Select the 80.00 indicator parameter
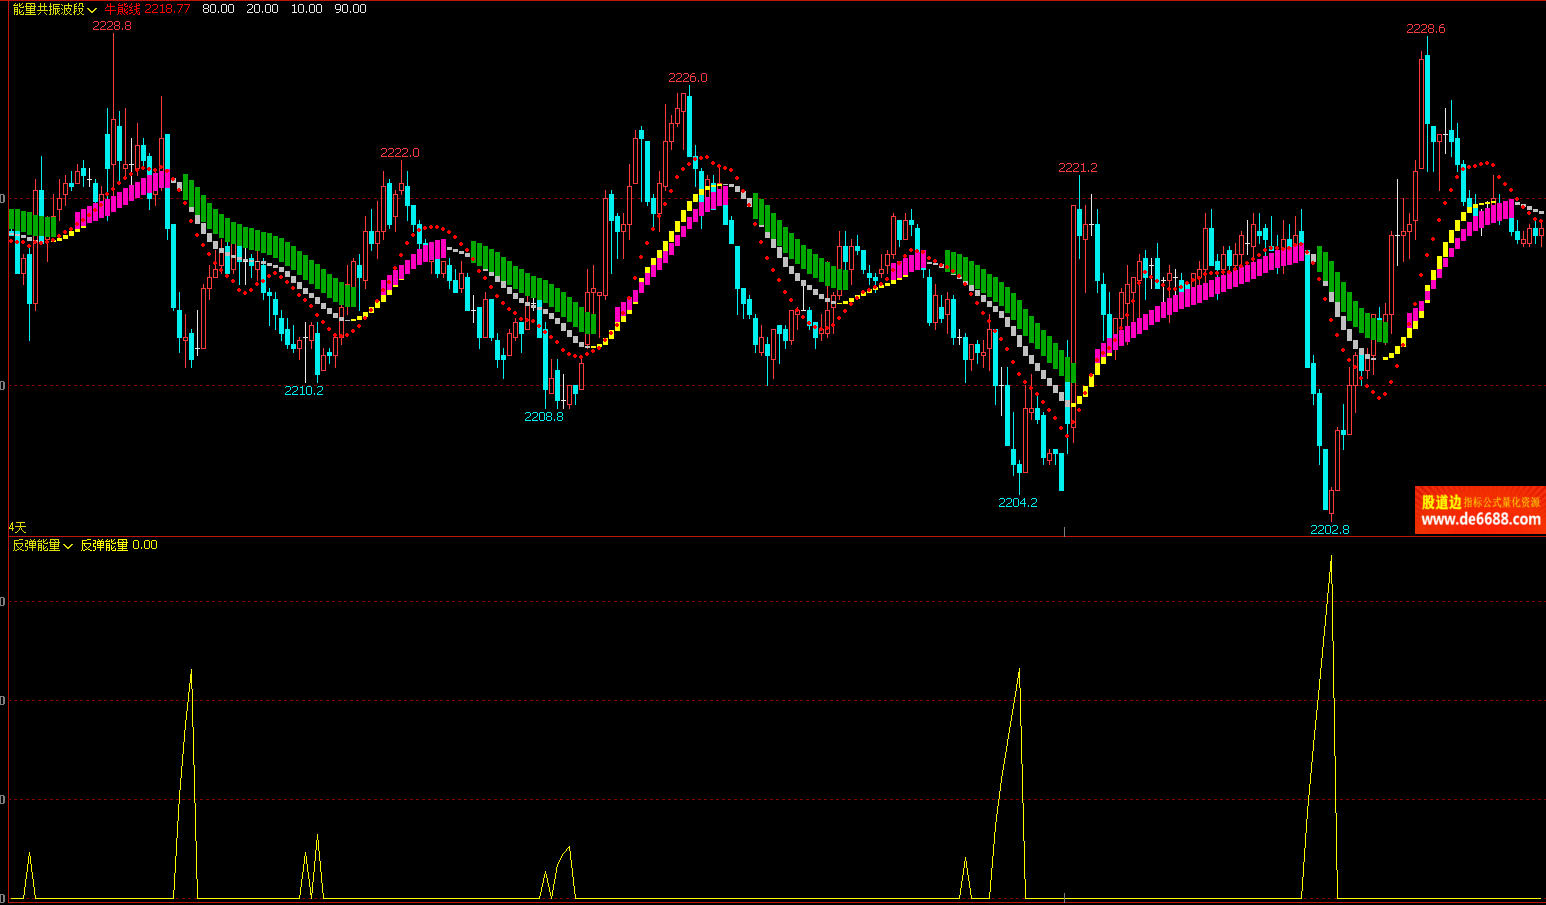Image resolution: width=1546 pixels, height=905 pixels. [218, 9]
